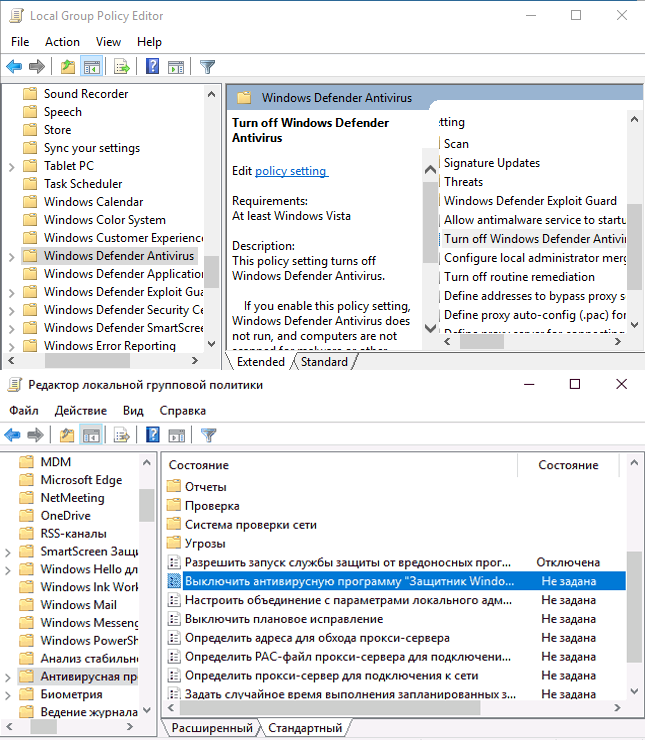
Task: Open the Действие menu
Action: click(x=81, y=411)
